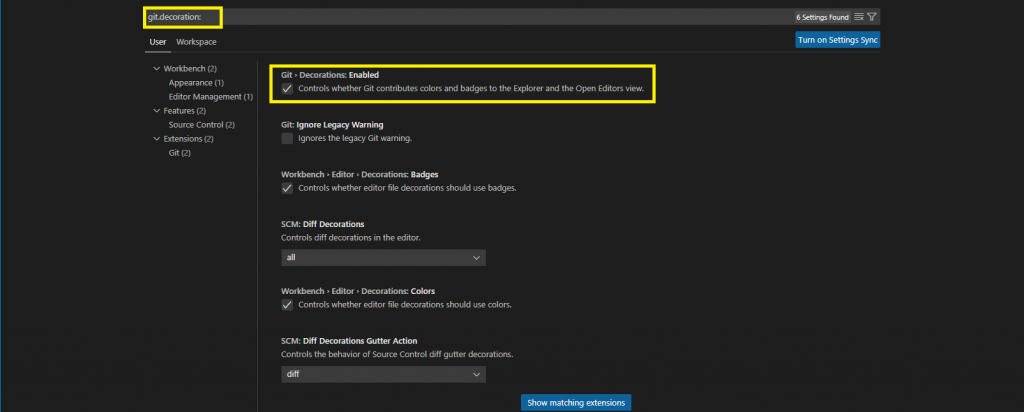1024x412 pixels.
Task: Open the settings filter funnel icon
Action: tap(872, 17)
